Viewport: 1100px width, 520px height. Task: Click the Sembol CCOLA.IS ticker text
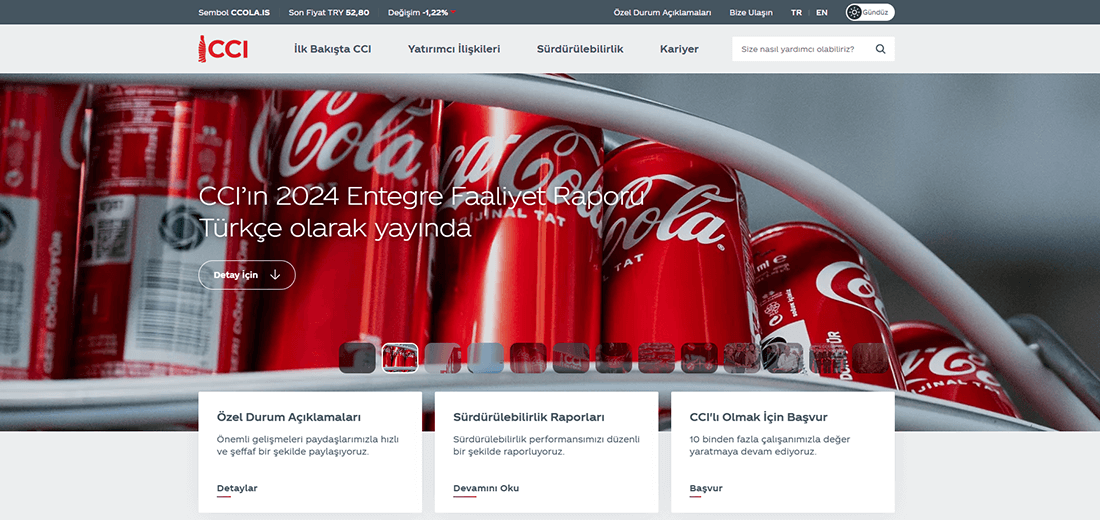[234, 13]
